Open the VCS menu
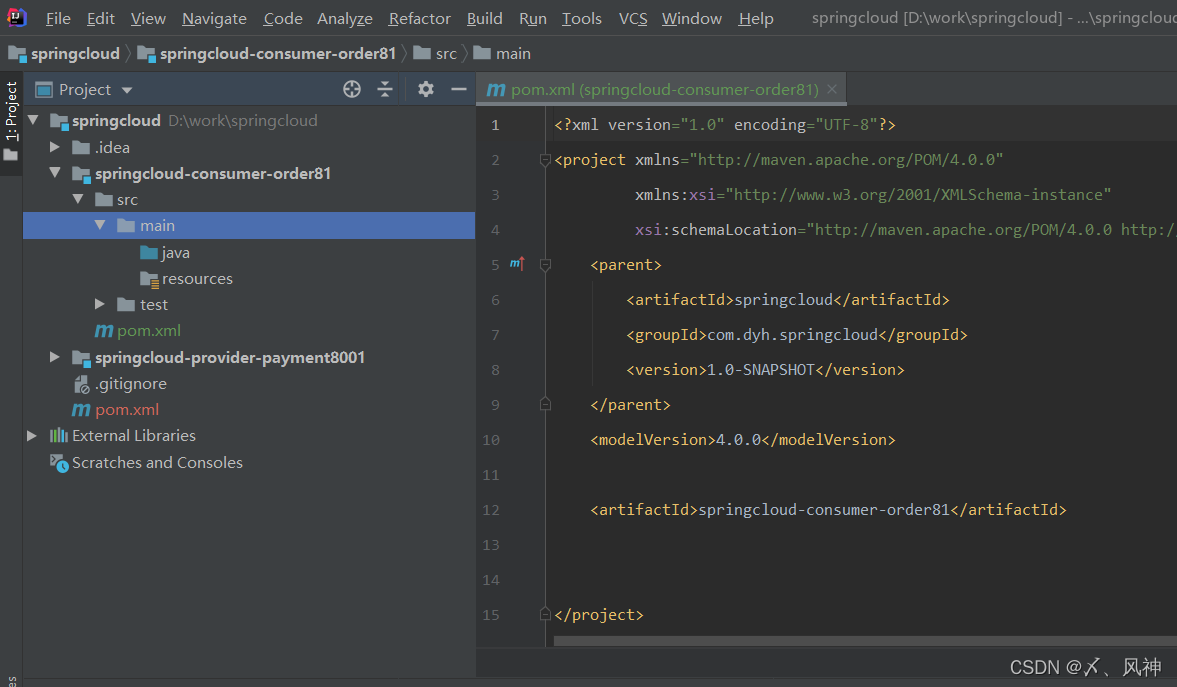1177x687 pixels. [x=633, y=18]
